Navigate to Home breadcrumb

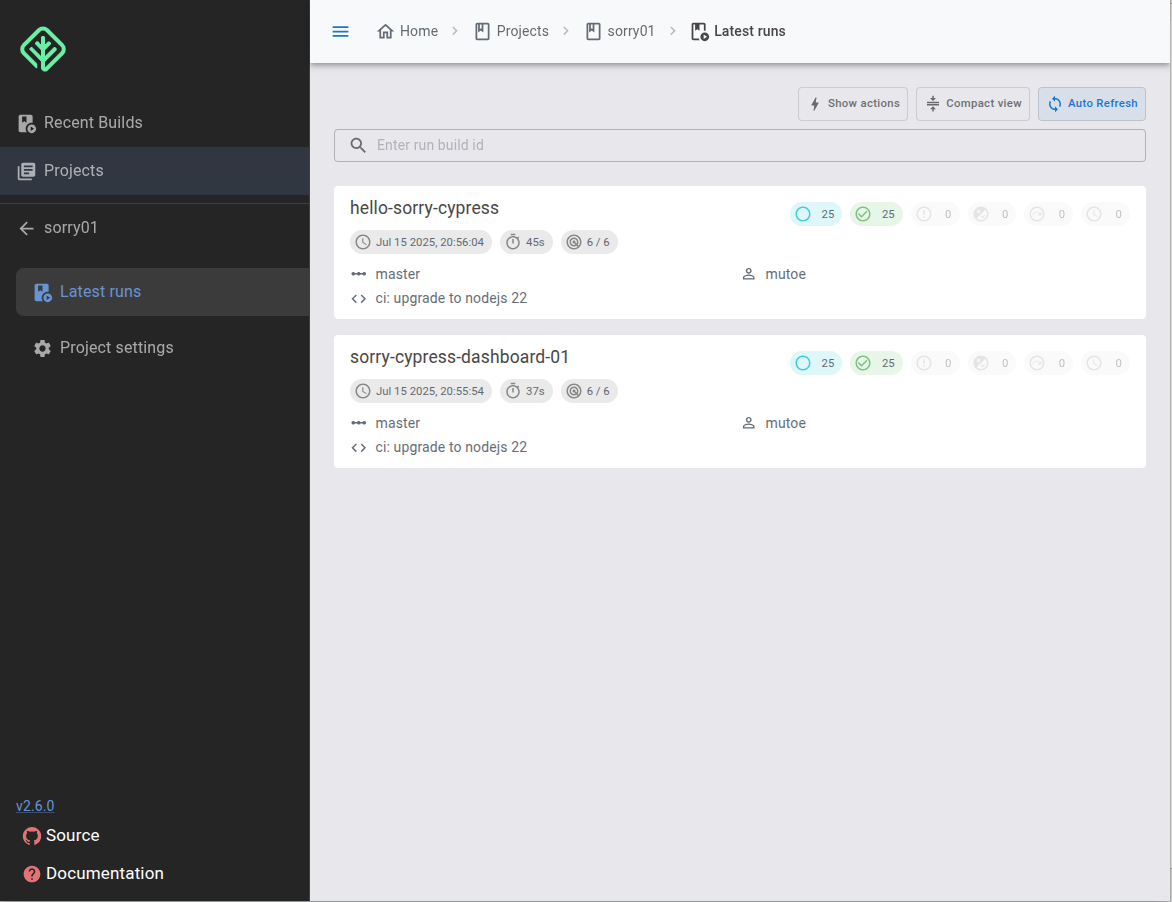408,31
